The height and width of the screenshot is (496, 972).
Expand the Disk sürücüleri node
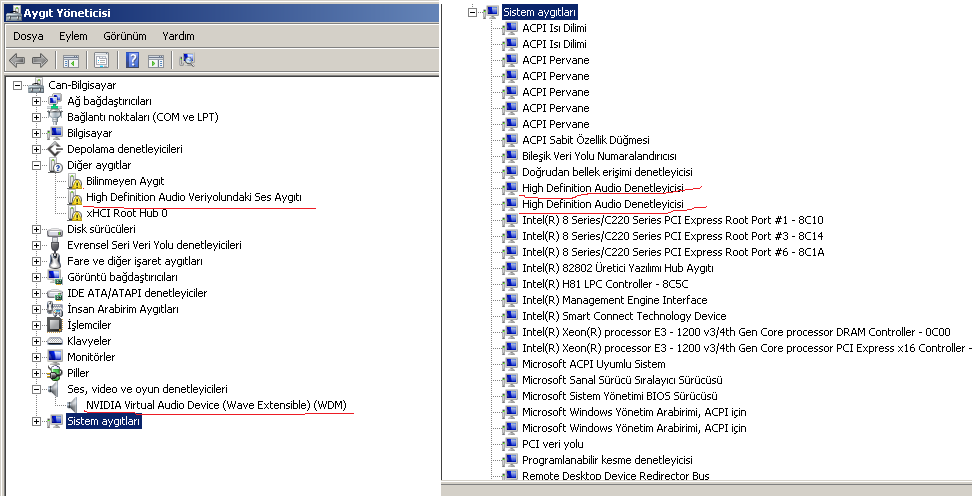click(37, 229)
